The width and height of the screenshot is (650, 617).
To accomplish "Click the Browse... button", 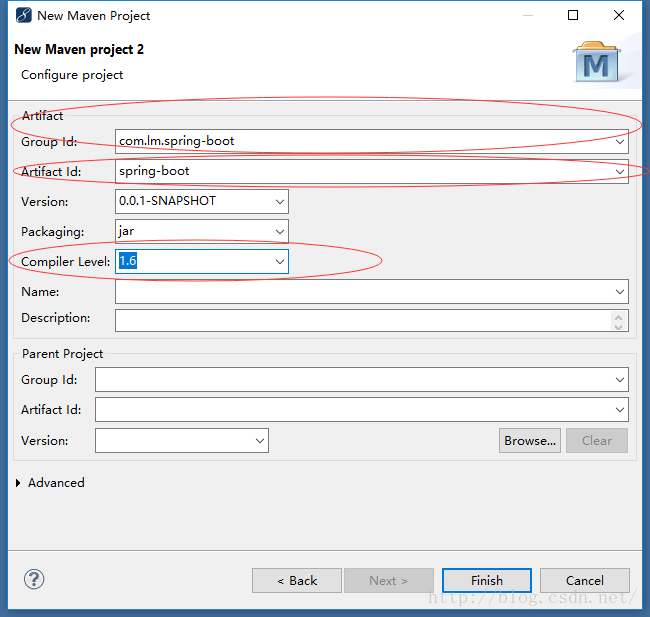I will [530, 440].
